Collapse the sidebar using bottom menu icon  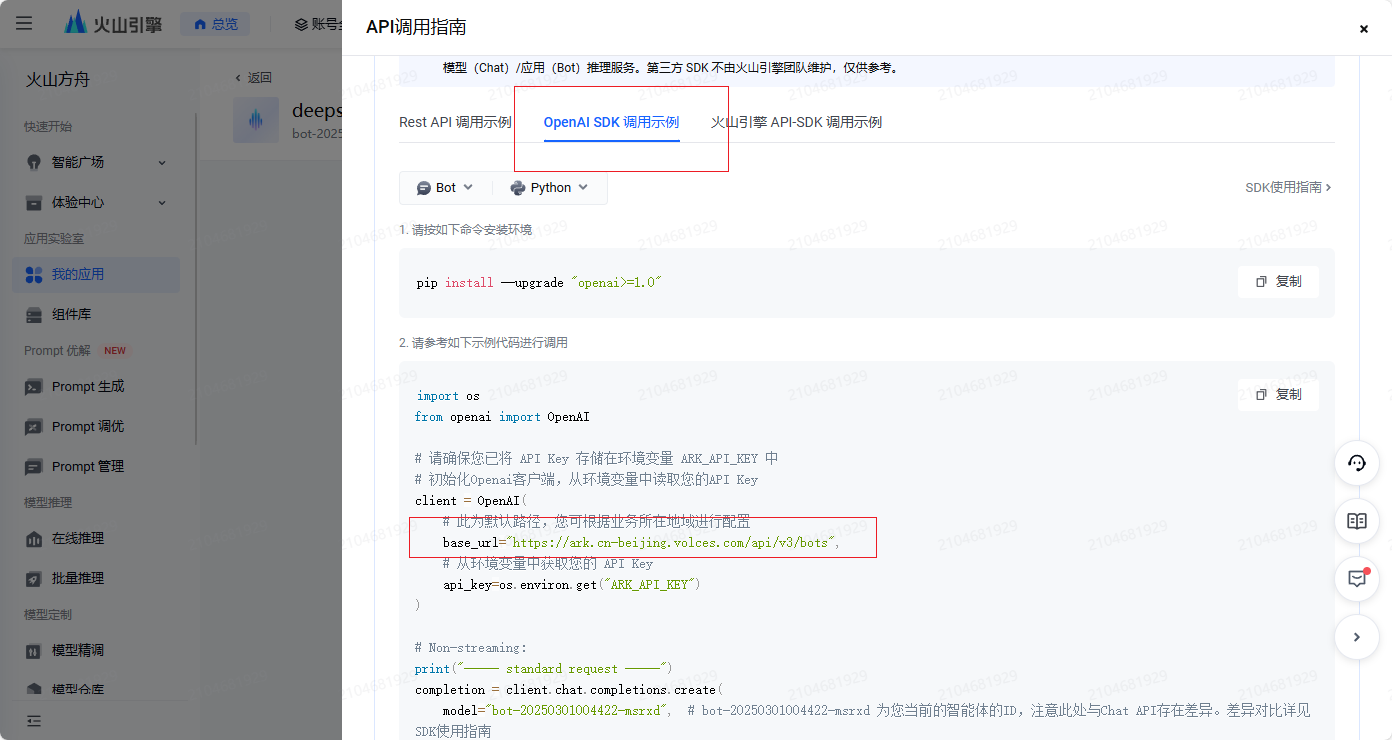point(34,721)
